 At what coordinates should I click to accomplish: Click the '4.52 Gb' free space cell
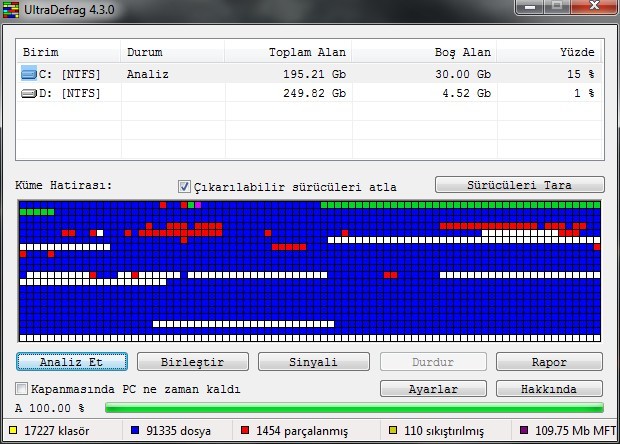point(467,93)
